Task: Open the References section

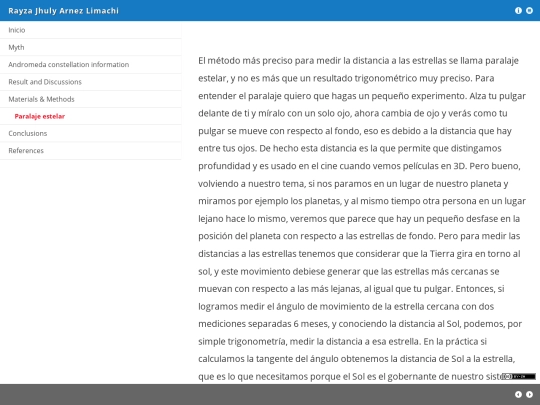Action: coord(91,150)
